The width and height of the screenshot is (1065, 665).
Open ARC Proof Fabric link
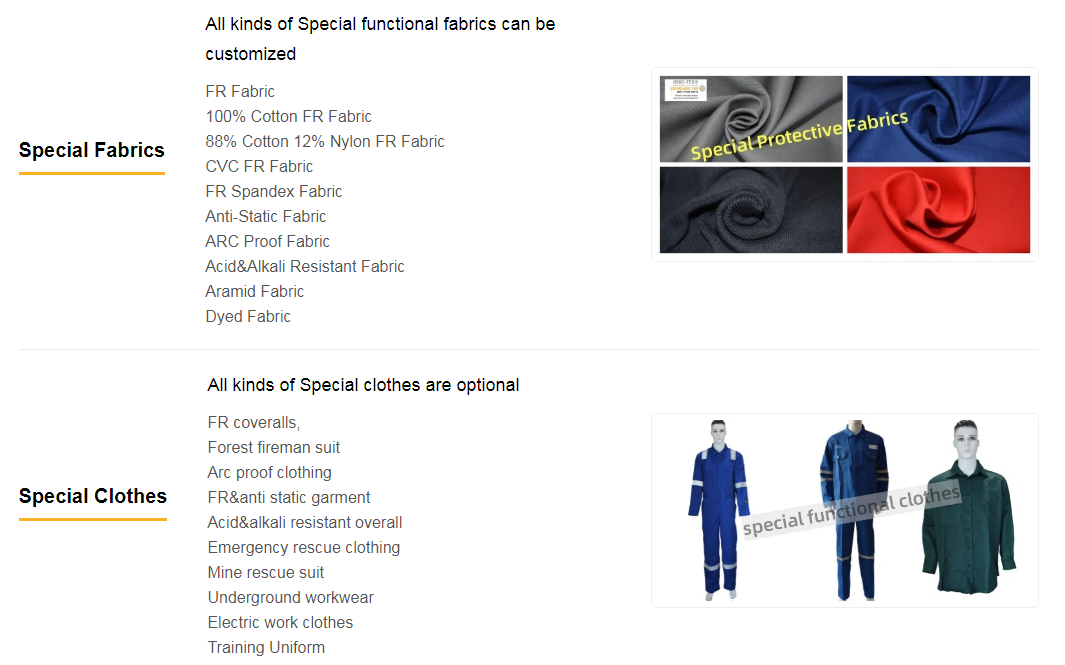pos(268,242)
